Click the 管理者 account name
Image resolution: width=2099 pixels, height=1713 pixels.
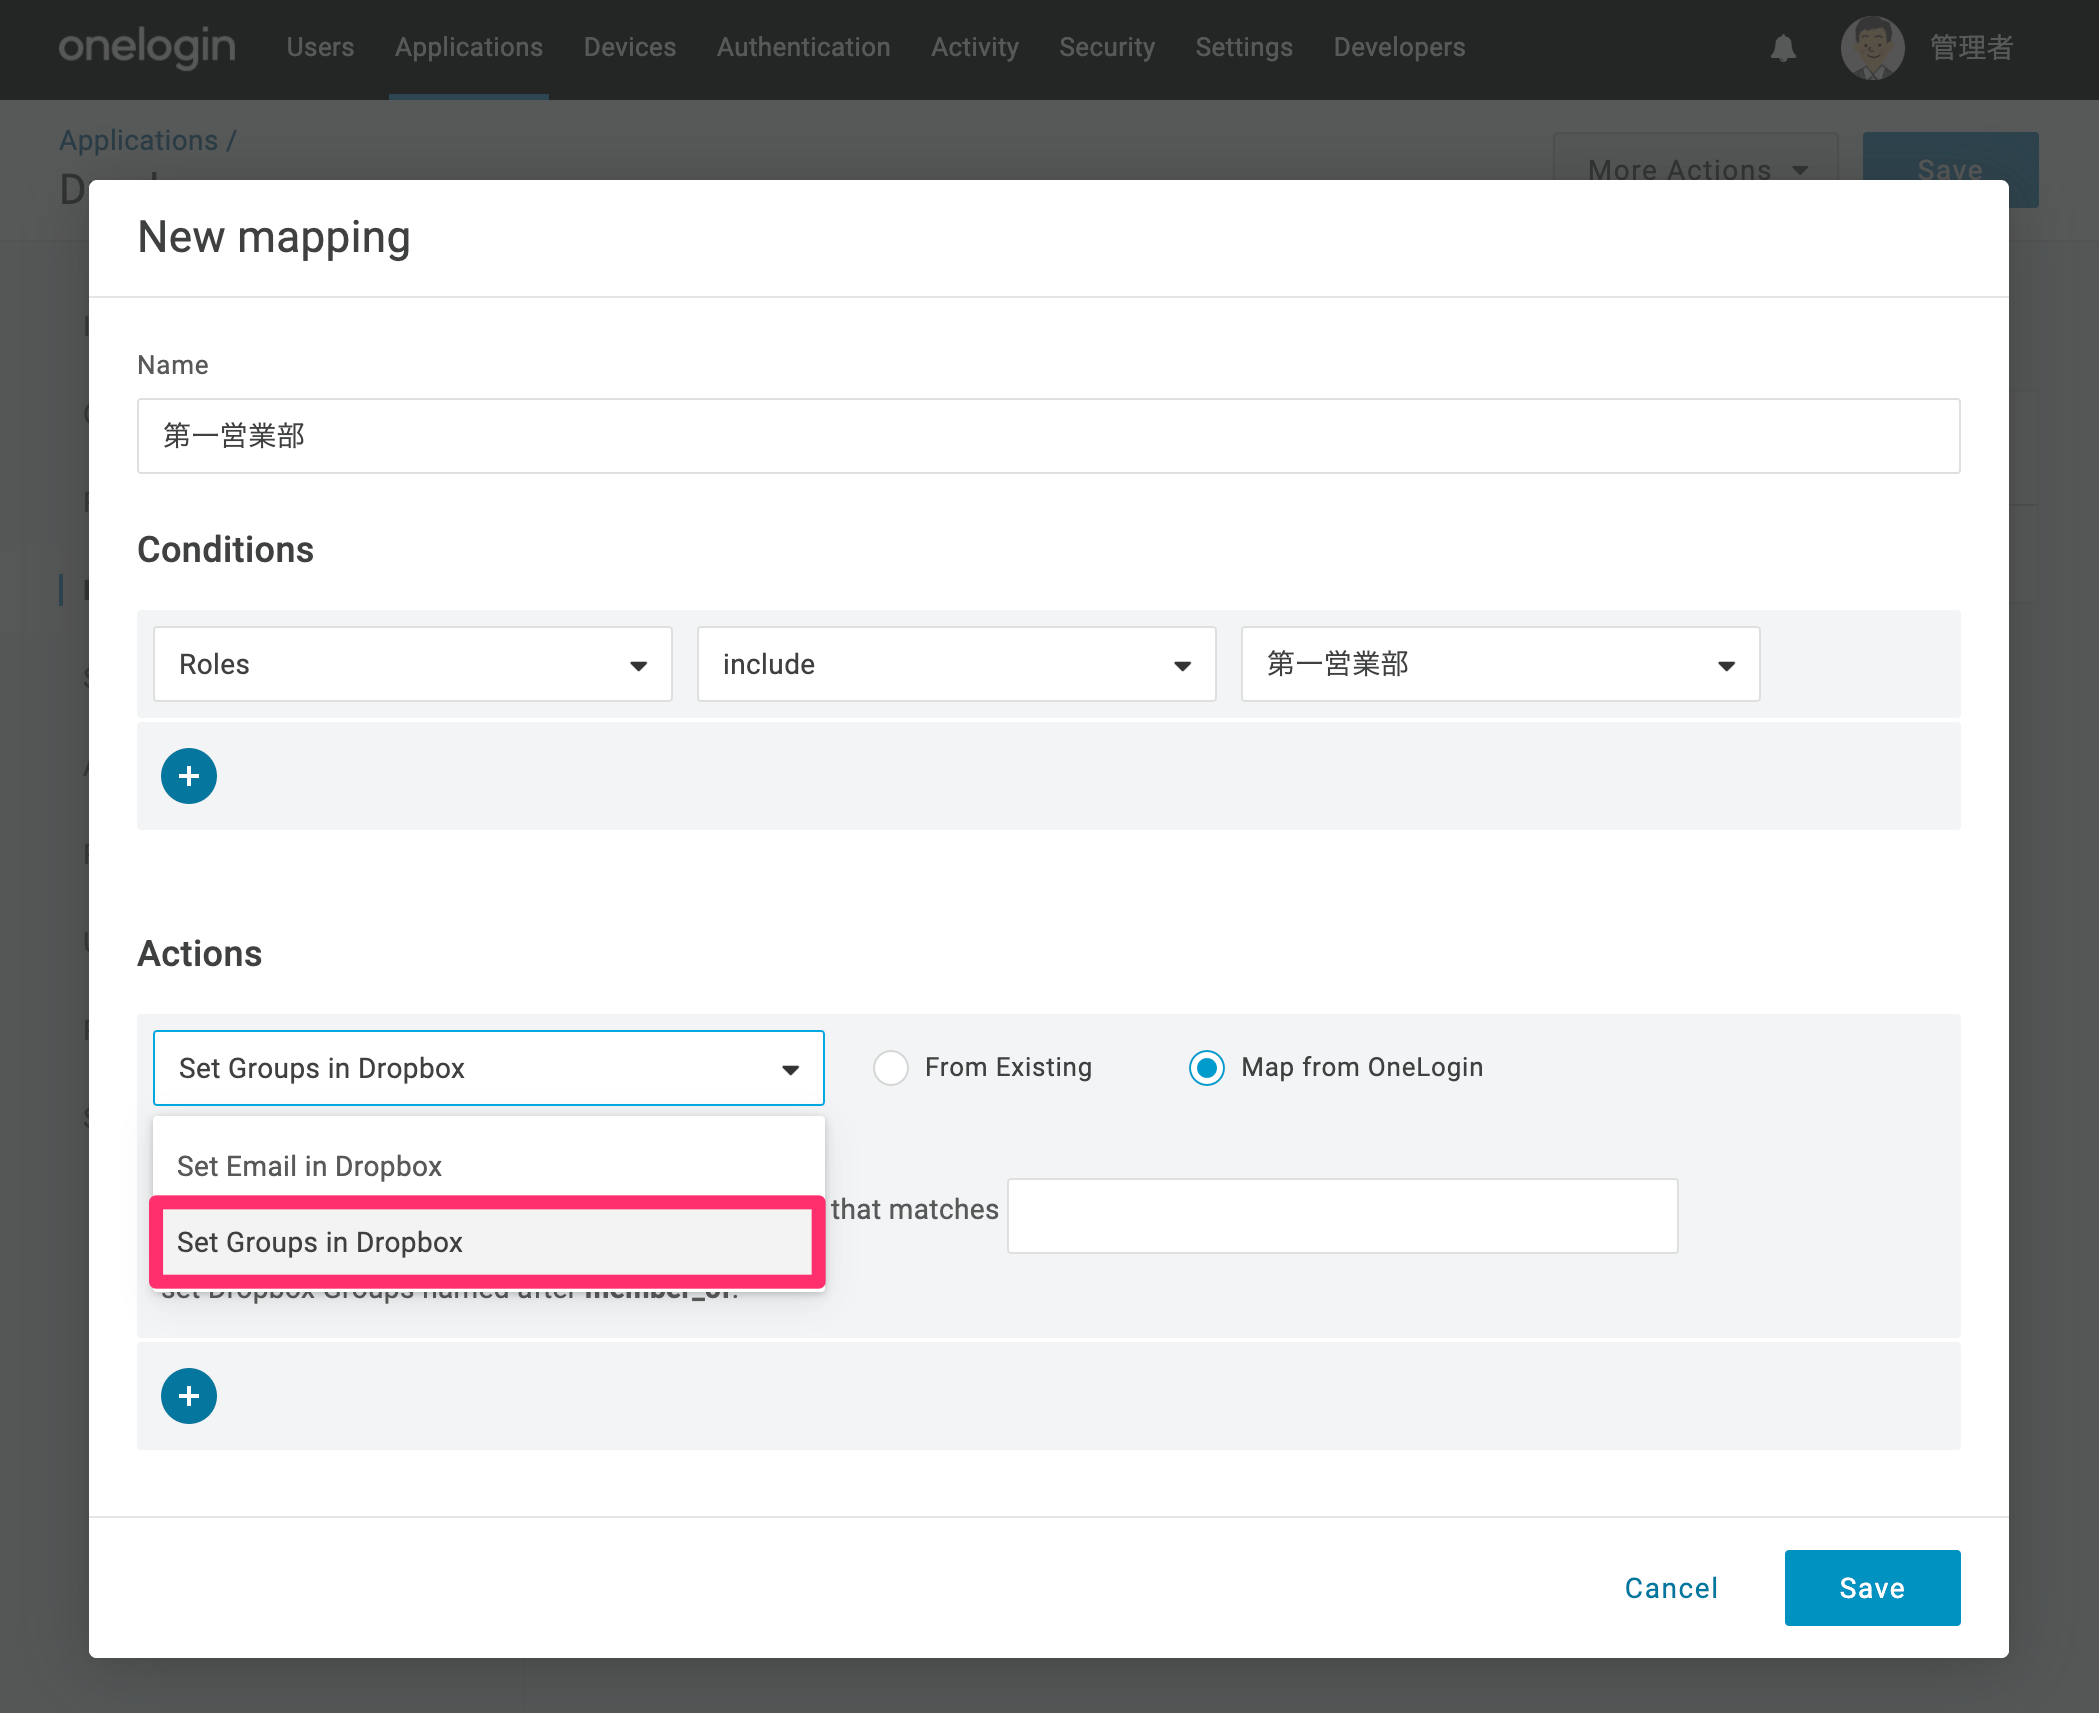click(1972, 48)
